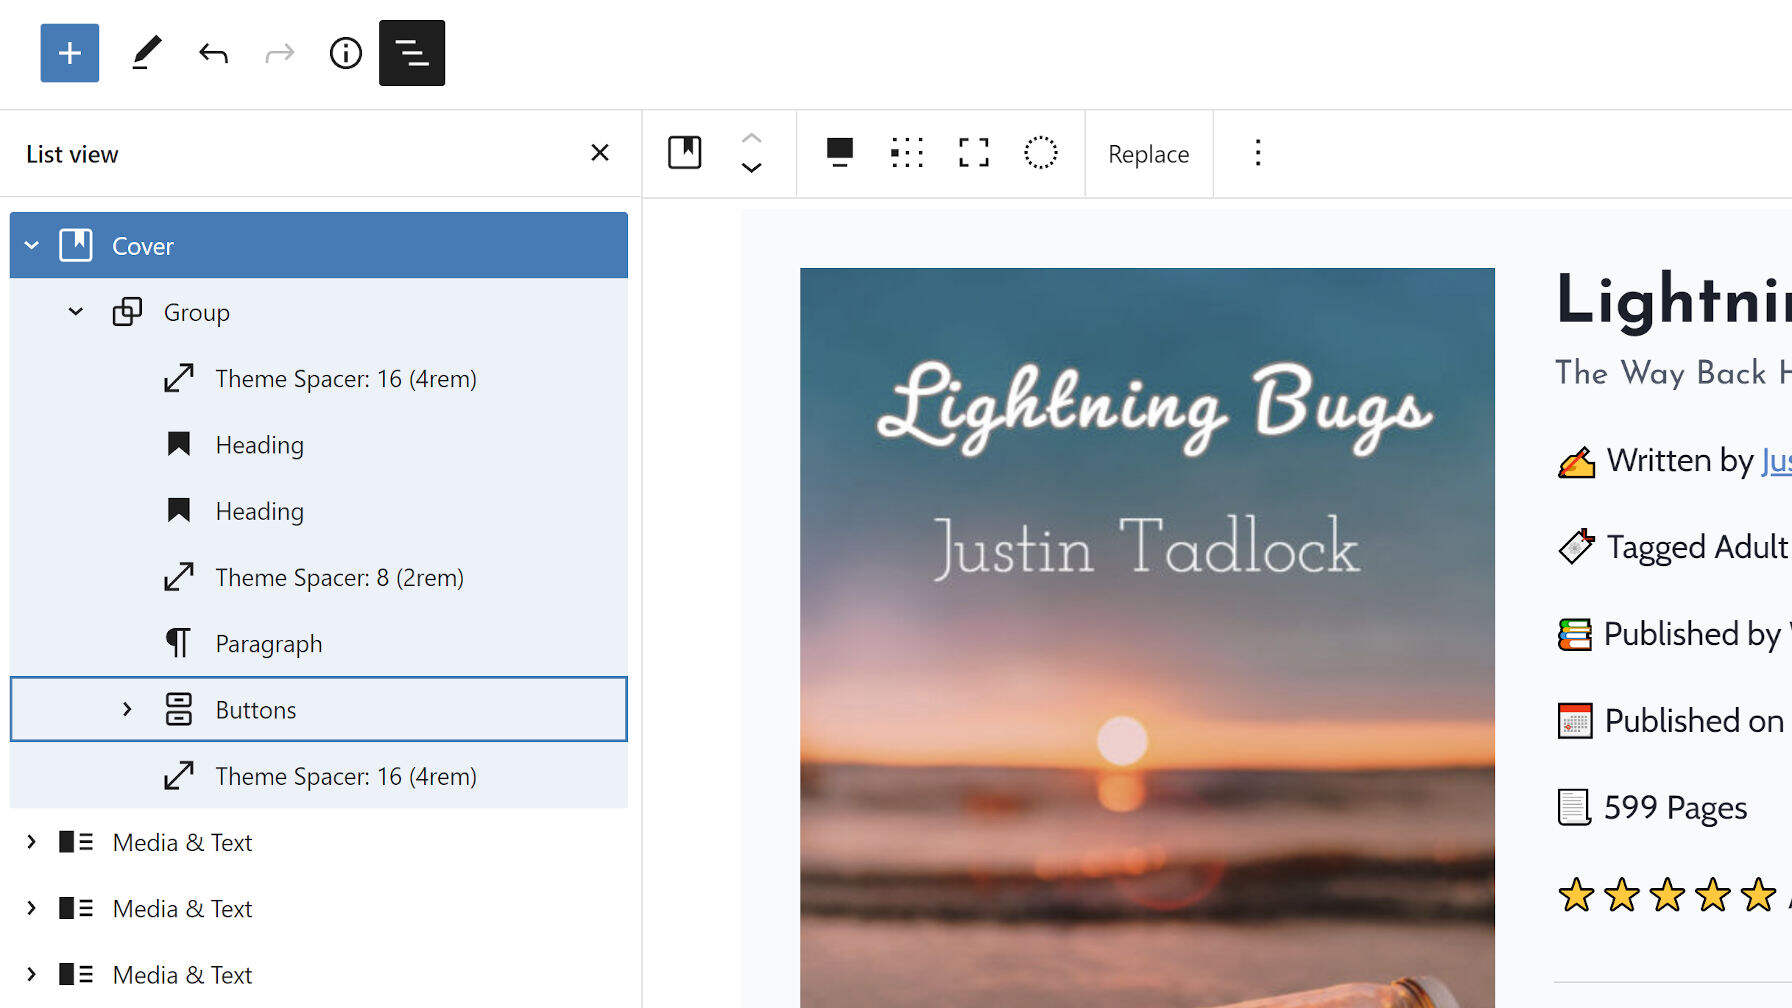
Task: Open the alignment options in block toolbar
Action: [839, 153]
